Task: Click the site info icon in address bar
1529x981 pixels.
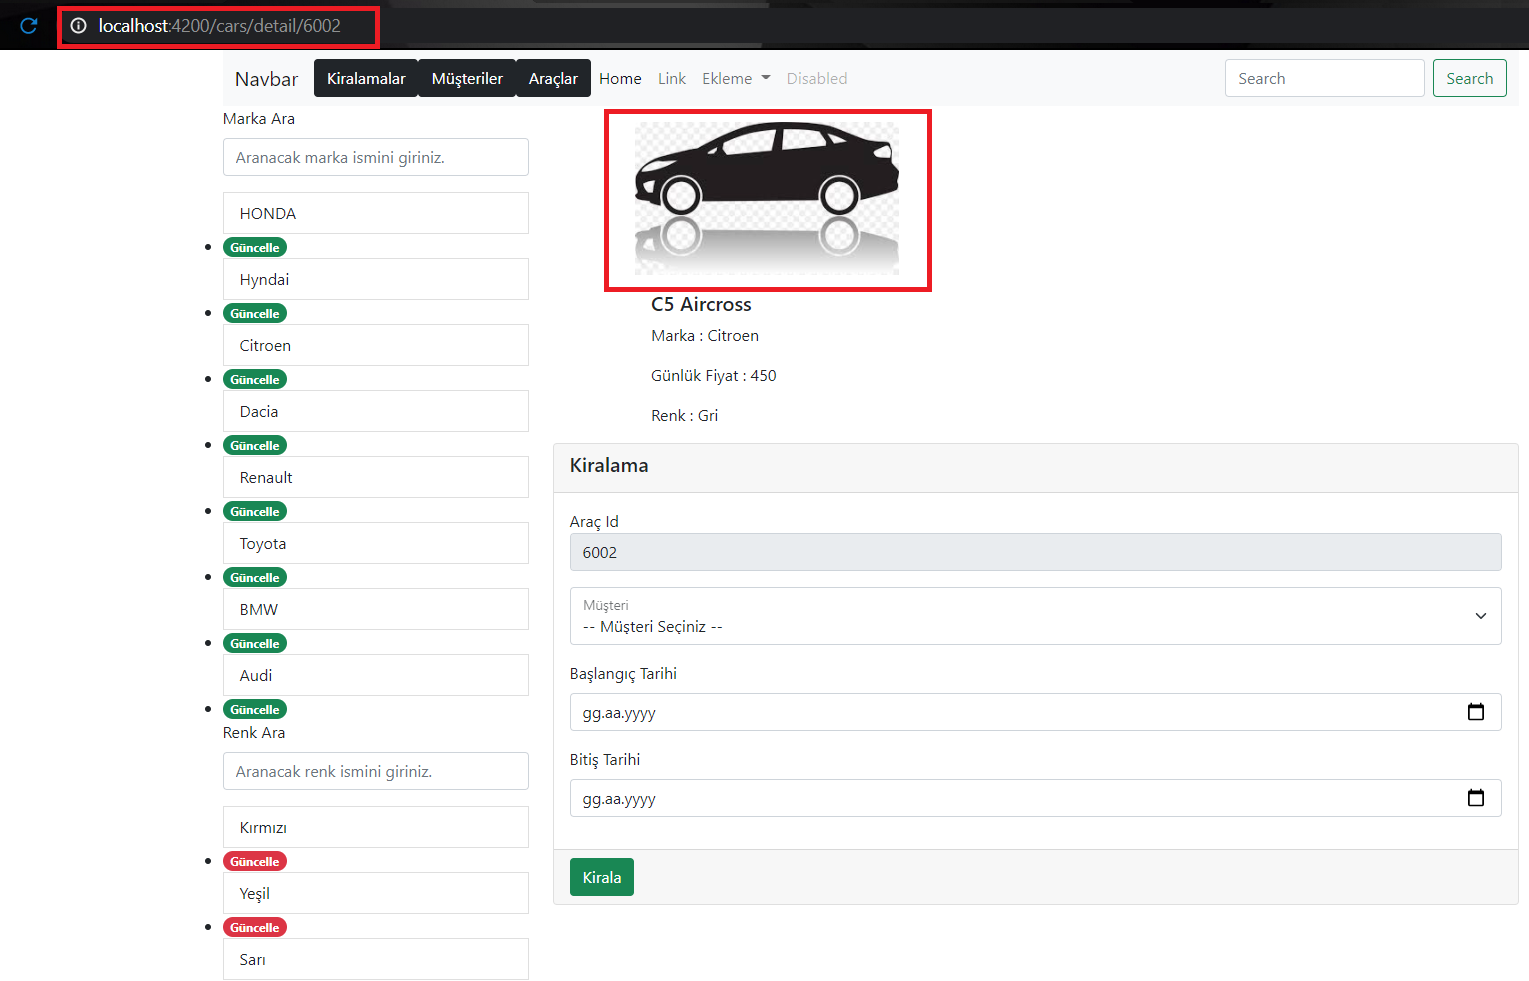Action: [78, 26]
